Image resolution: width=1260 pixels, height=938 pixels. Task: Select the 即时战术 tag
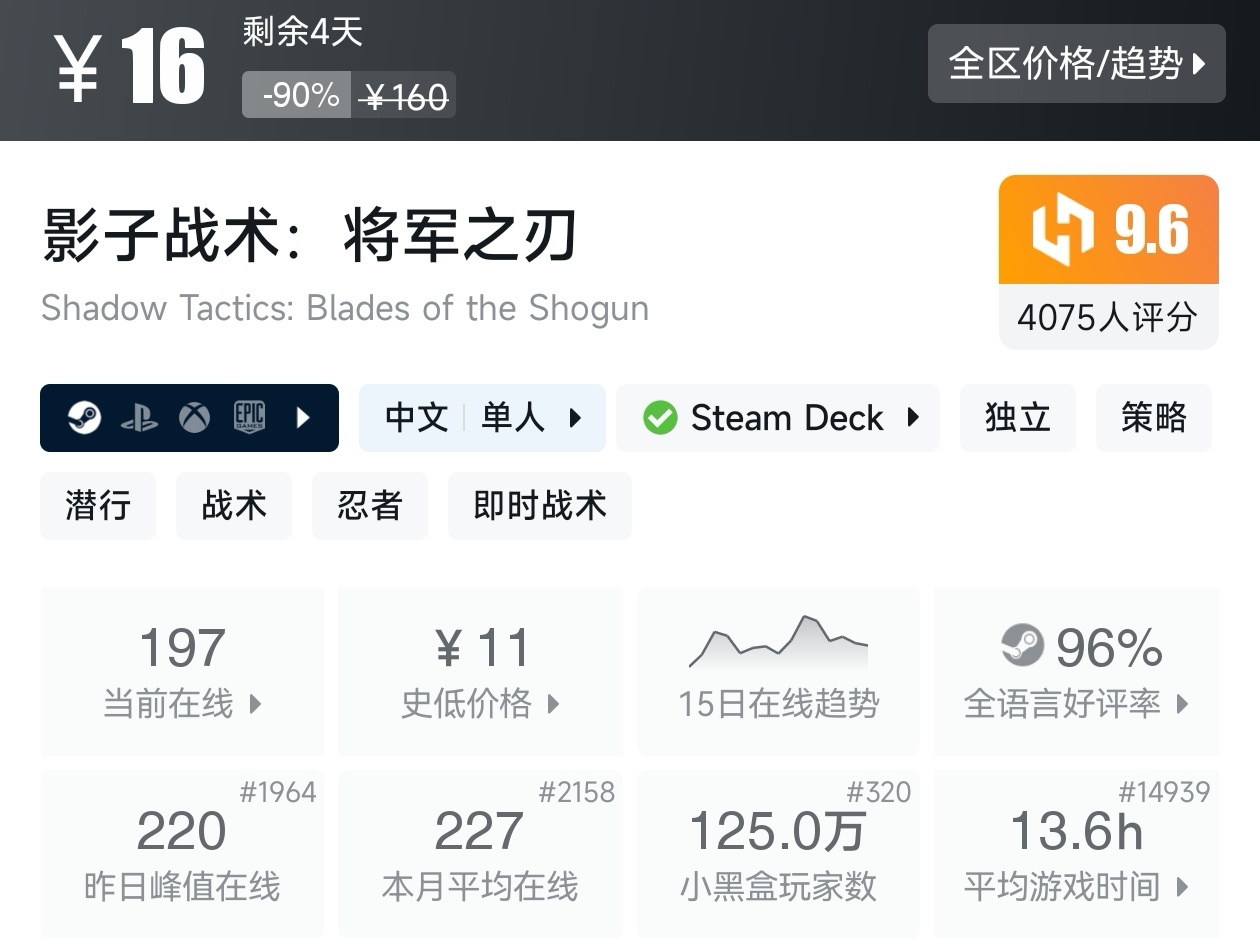pyautogui.click(x=539, y=506)
